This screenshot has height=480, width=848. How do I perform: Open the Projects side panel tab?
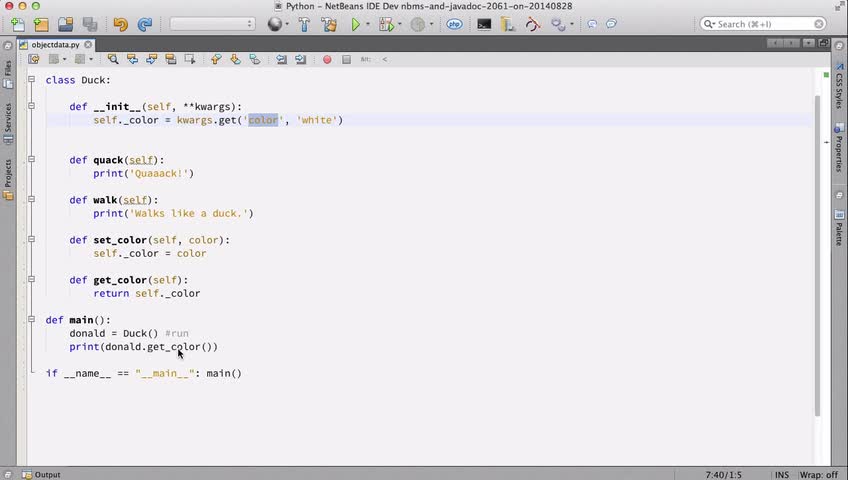[x=8, y=179]
